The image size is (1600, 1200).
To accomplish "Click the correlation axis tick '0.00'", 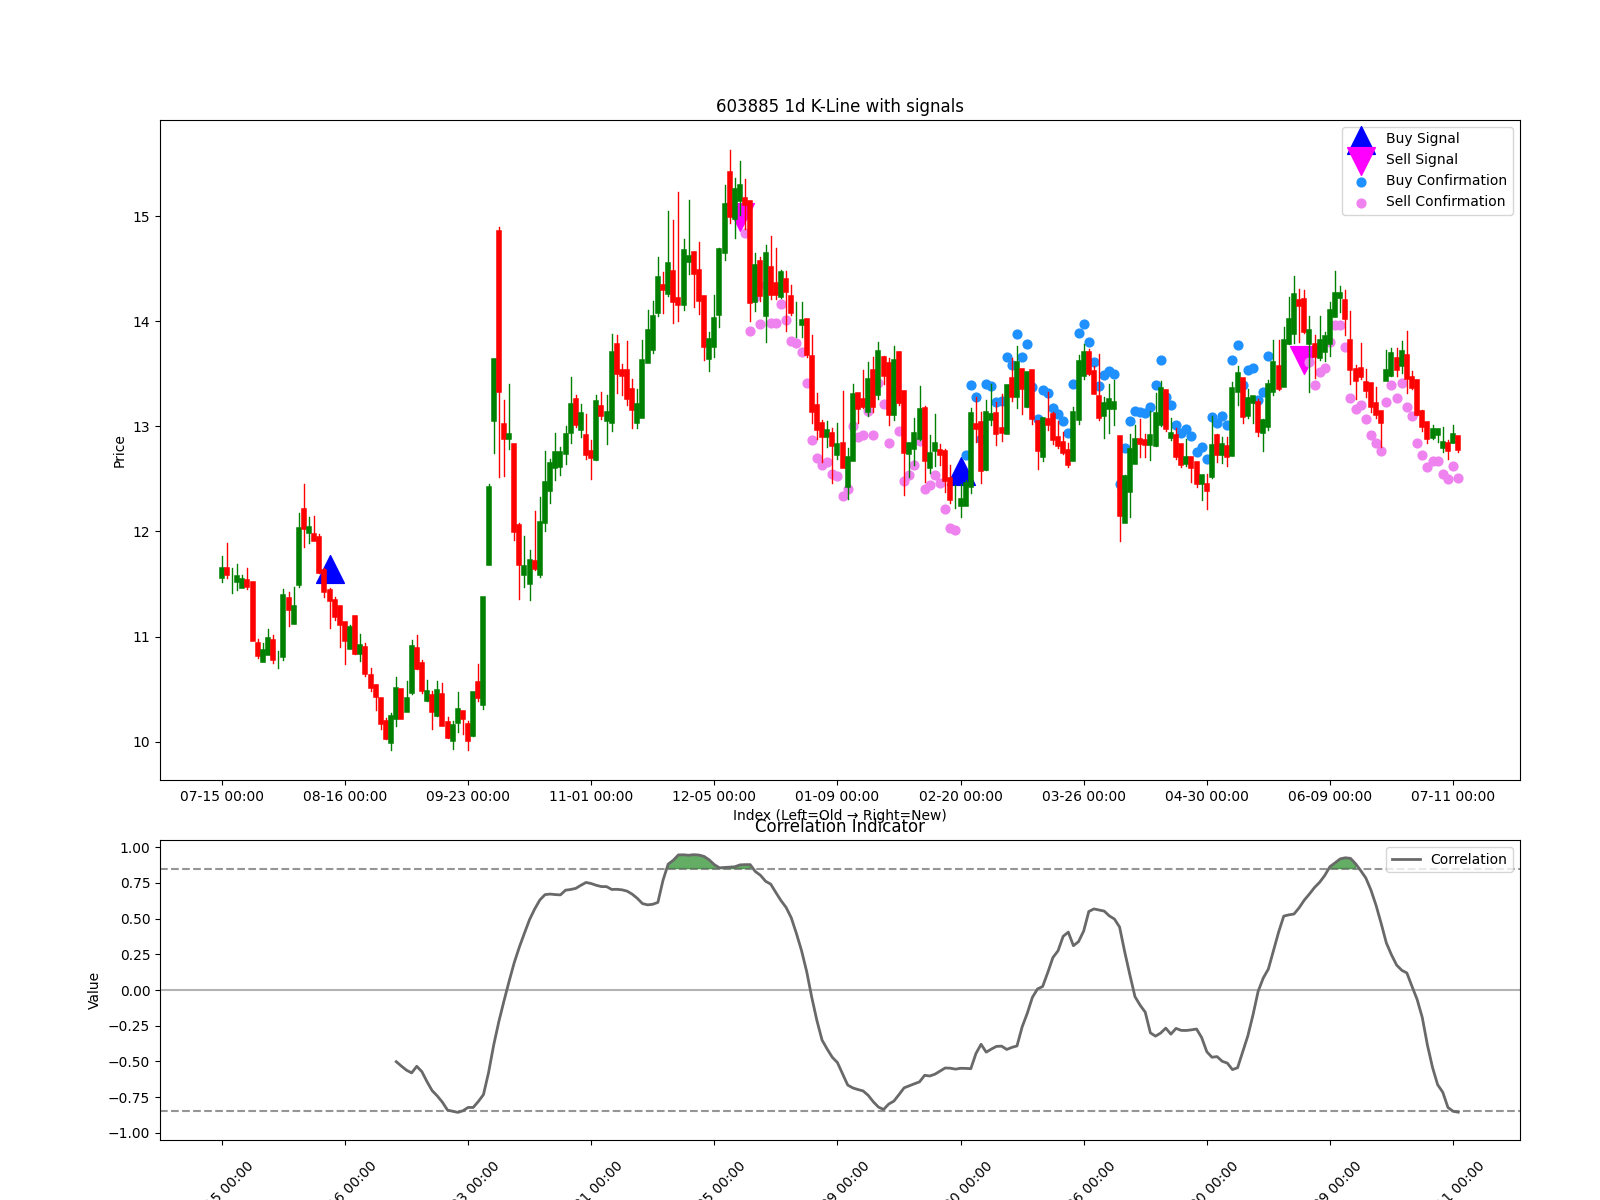I will [135, 991].
